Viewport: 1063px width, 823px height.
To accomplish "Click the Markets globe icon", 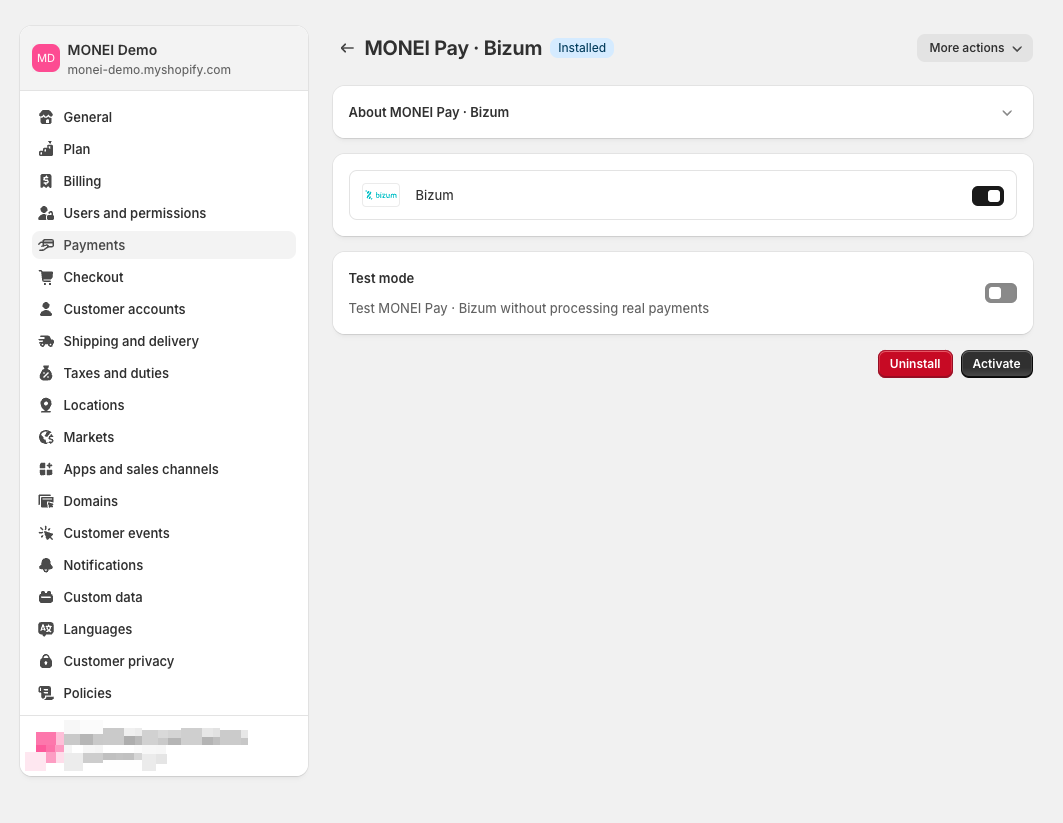I will (46, 437).
